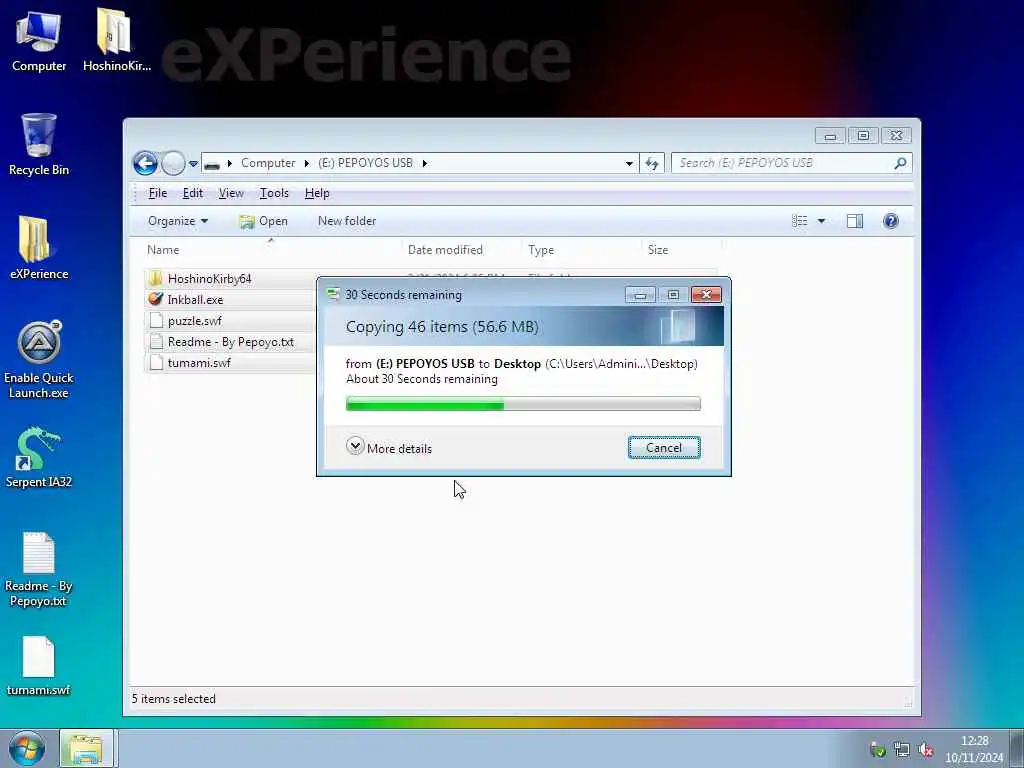Sort by the Date modified column
This screenshot has height=768, width=1024.
(461, 250)
